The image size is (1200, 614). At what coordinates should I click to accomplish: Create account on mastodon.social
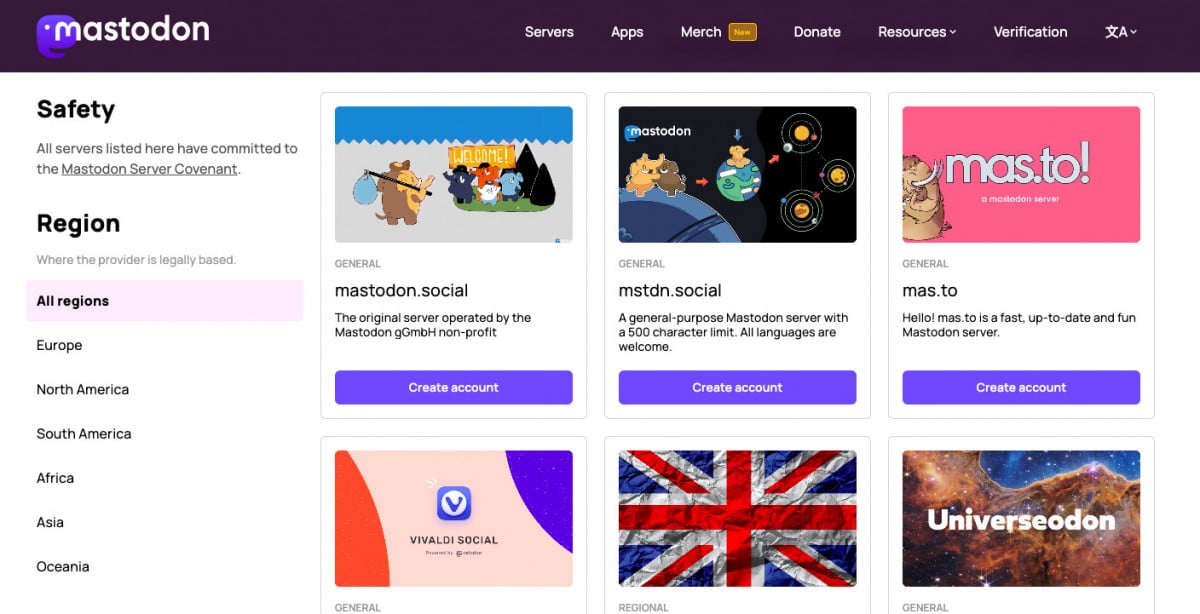[453, 387]
